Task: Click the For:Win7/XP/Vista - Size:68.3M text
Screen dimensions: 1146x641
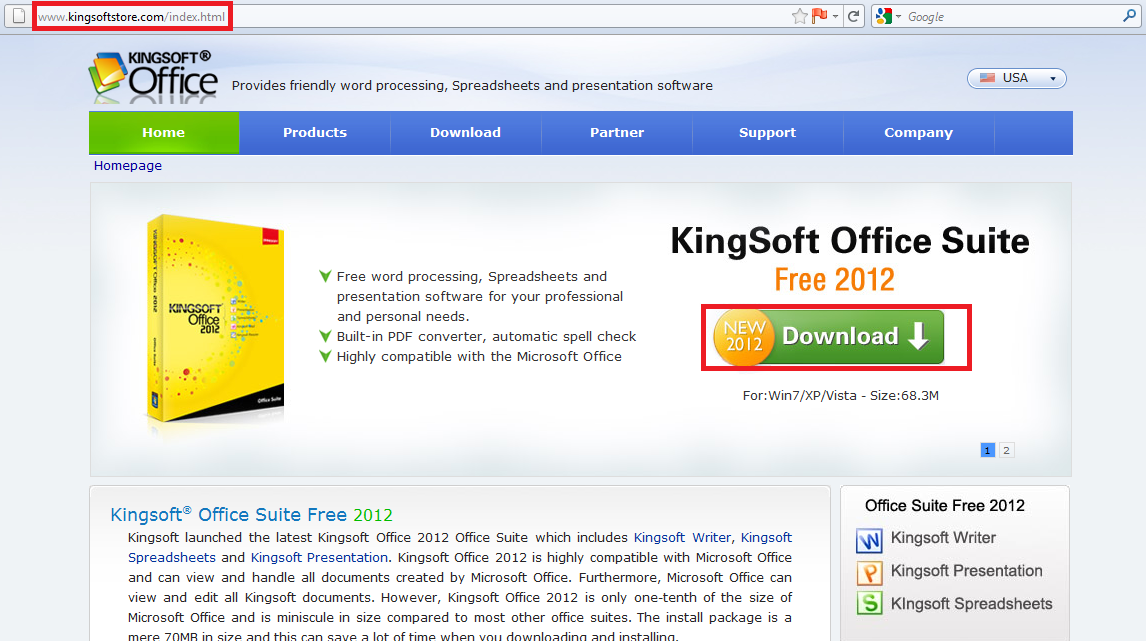Action: pos(840,395)
